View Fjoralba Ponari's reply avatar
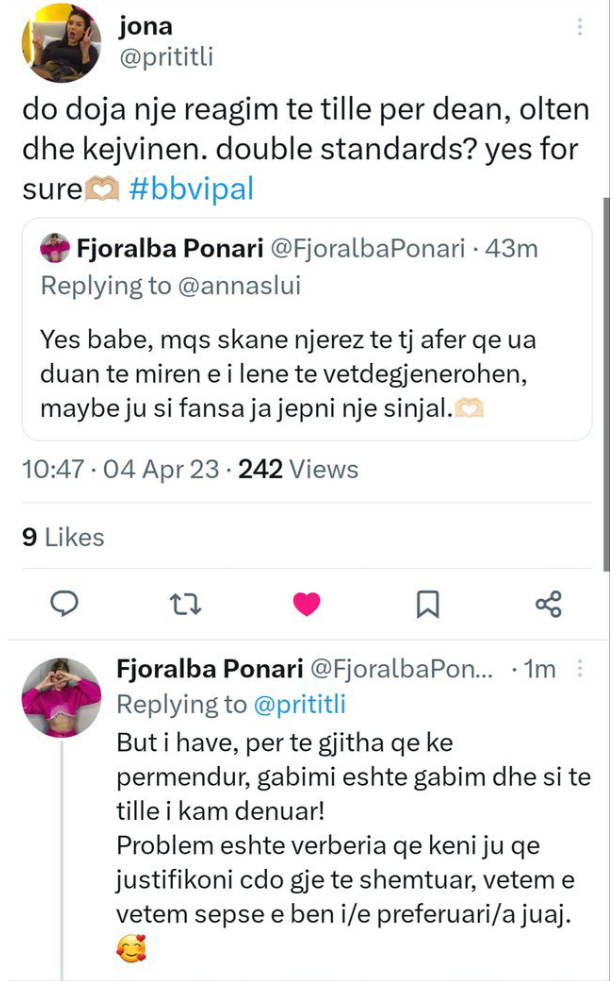 point(61,696)
